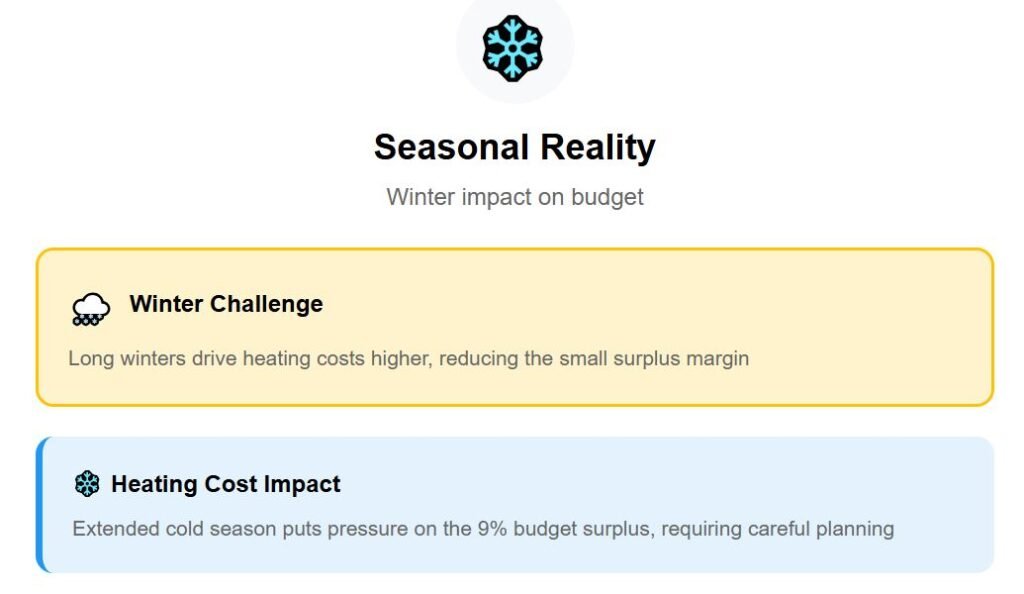Click the small snowflake icon beside Heating Cost Impact

click(x=88, y=485)
